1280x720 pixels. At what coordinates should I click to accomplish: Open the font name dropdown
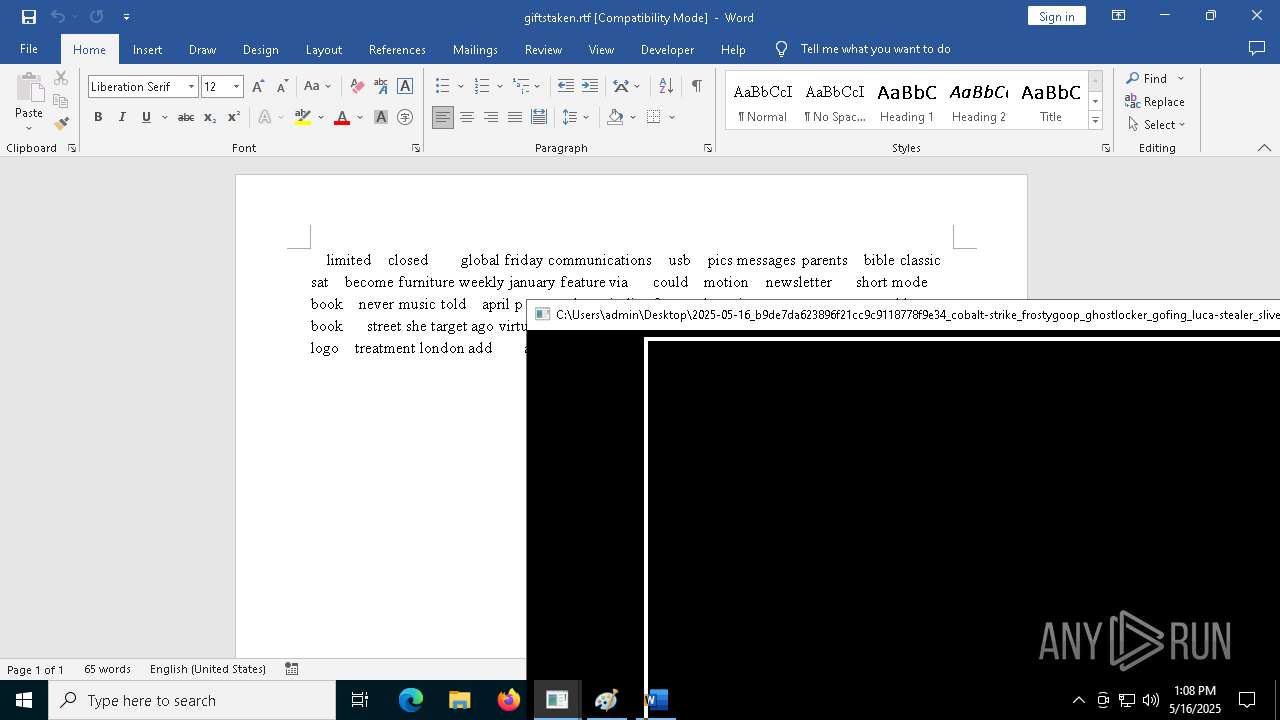click(191, 87)
